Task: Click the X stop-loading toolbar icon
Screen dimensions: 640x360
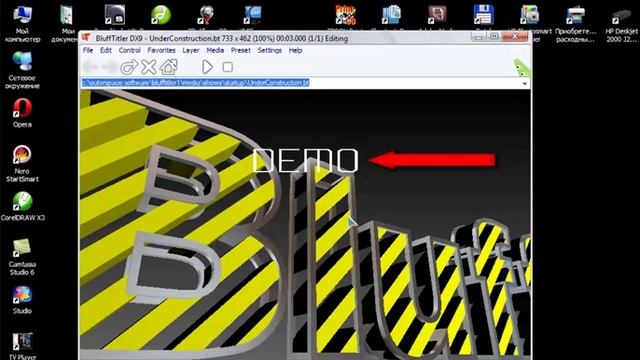Action: (x=149, y=67)
